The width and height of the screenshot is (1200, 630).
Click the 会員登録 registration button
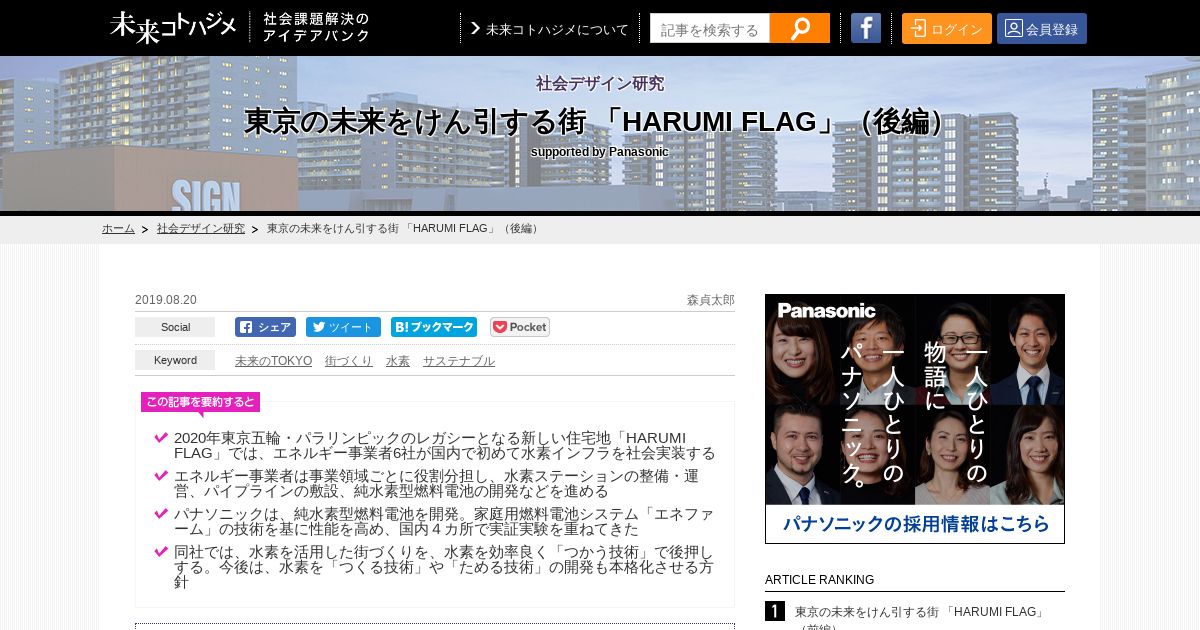pos(1042,28)
